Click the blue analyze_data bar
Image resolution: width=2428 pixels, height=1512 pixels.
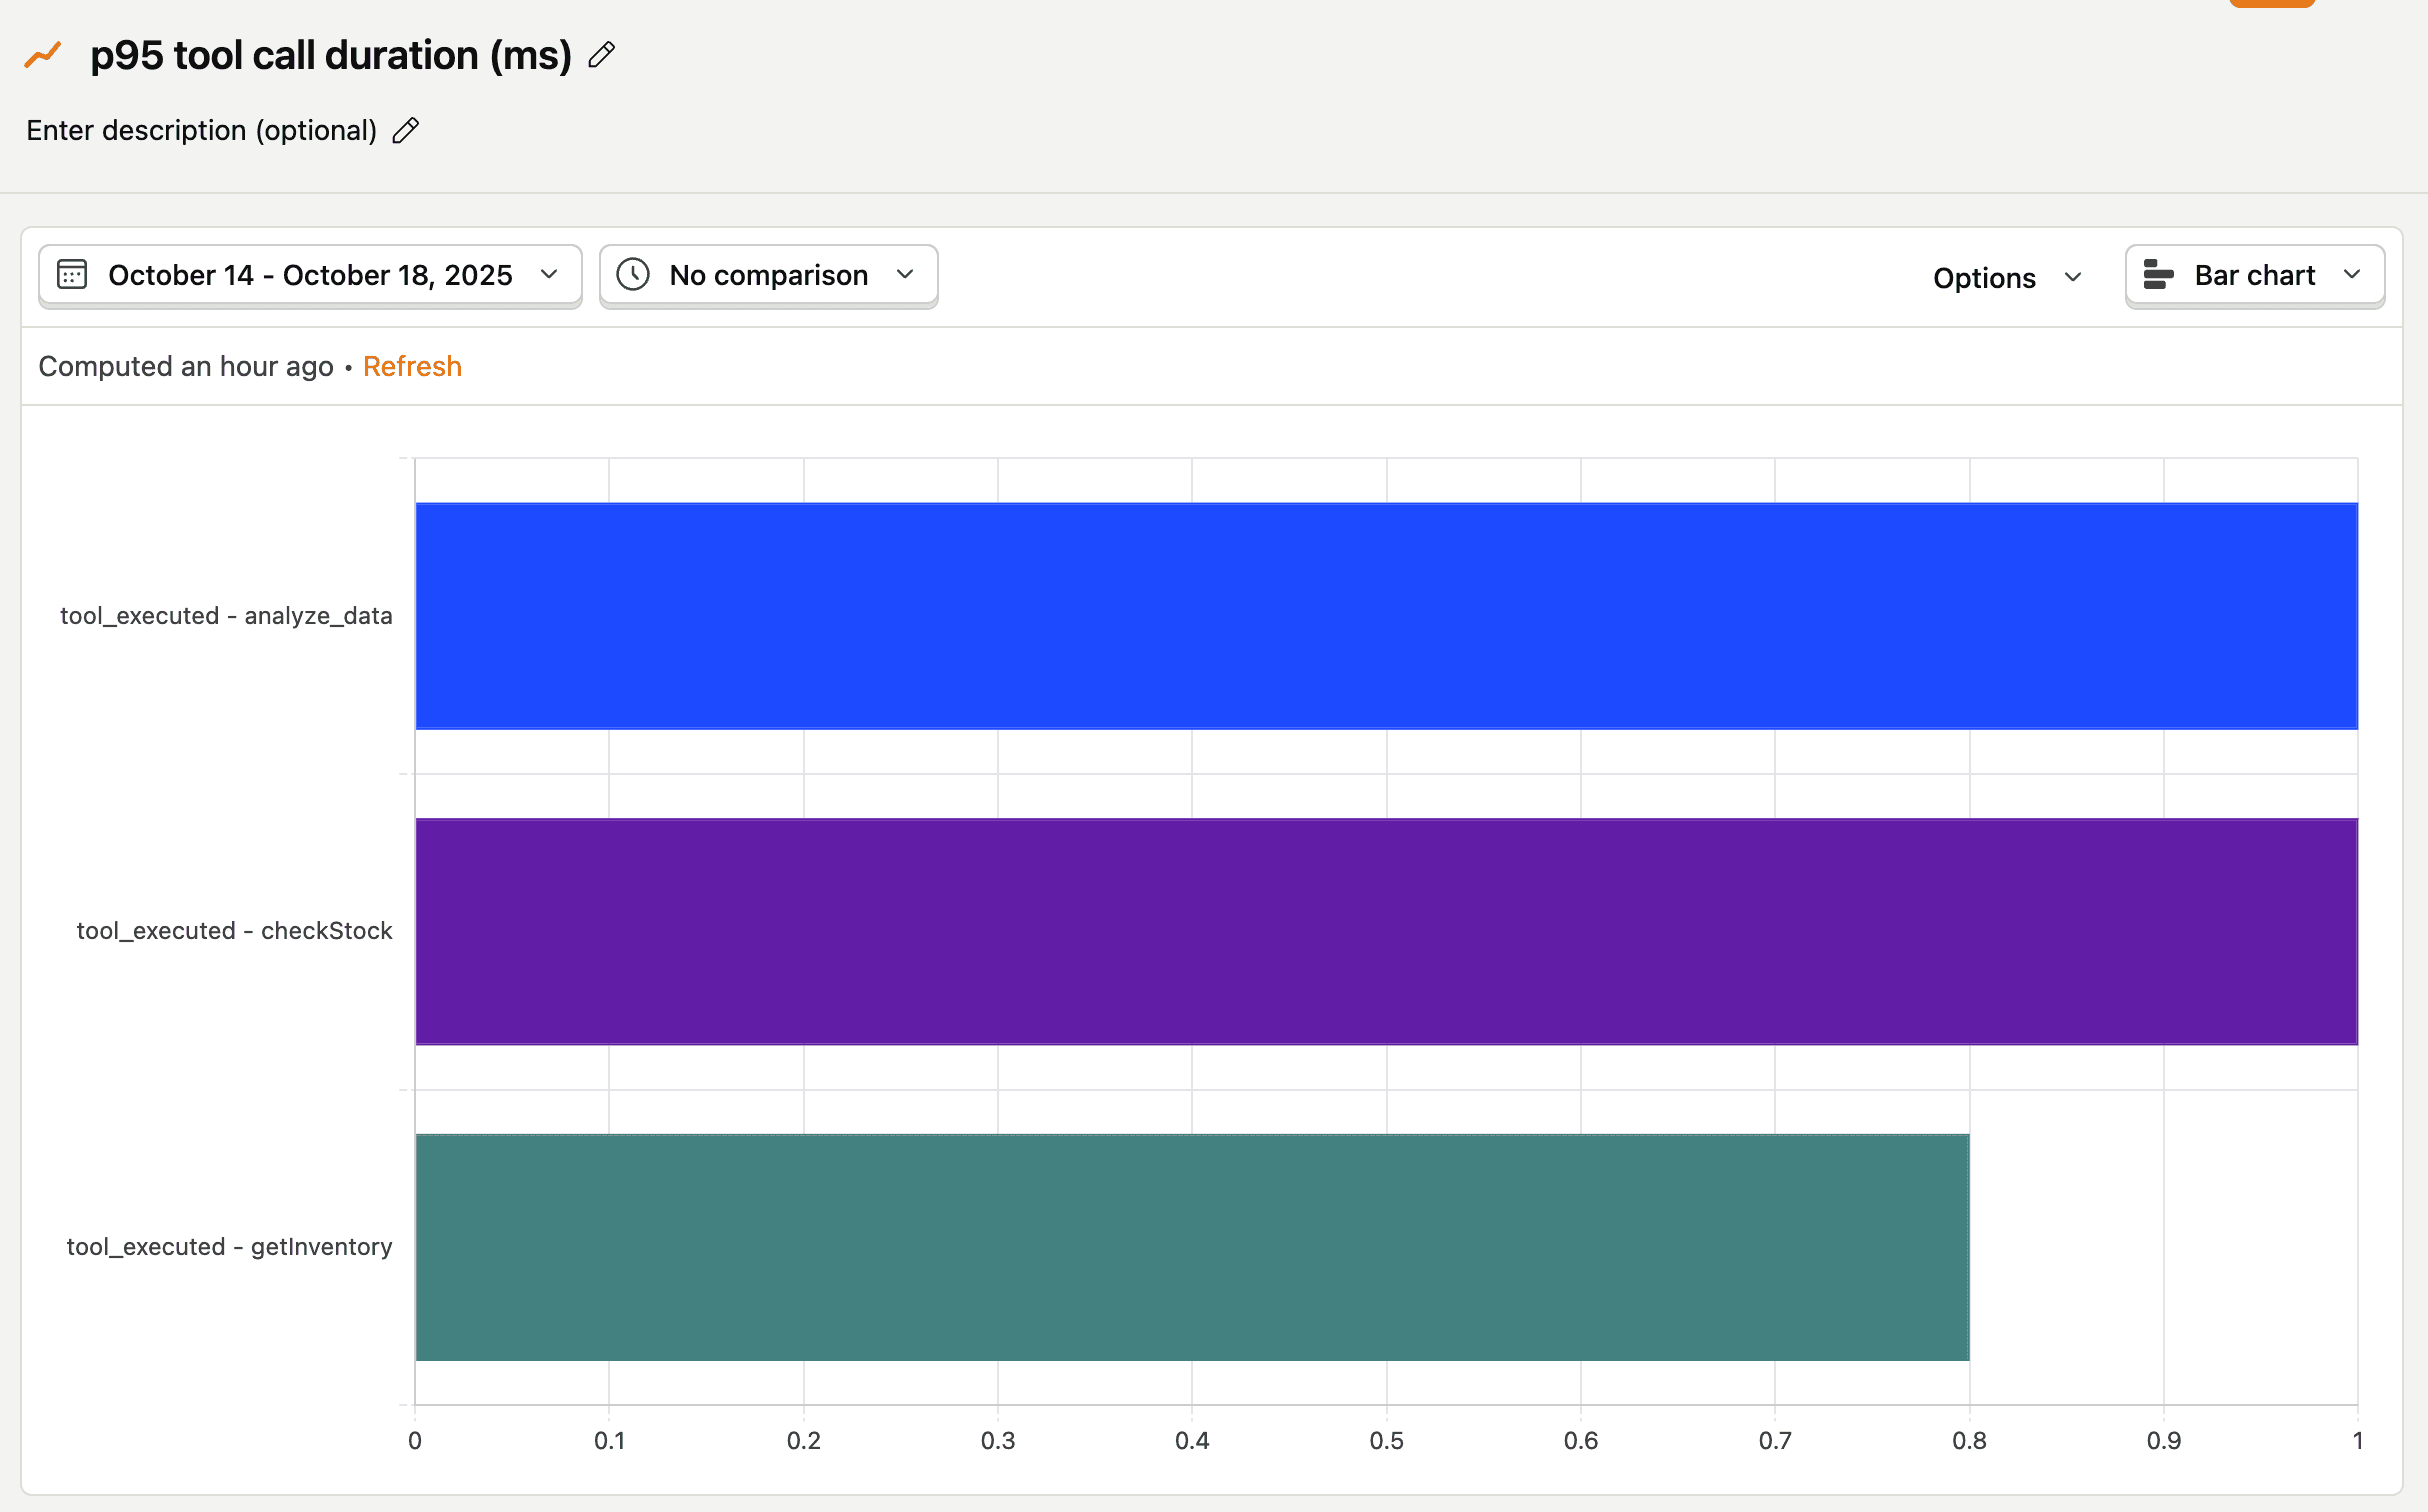click(x=1386, y=616)
